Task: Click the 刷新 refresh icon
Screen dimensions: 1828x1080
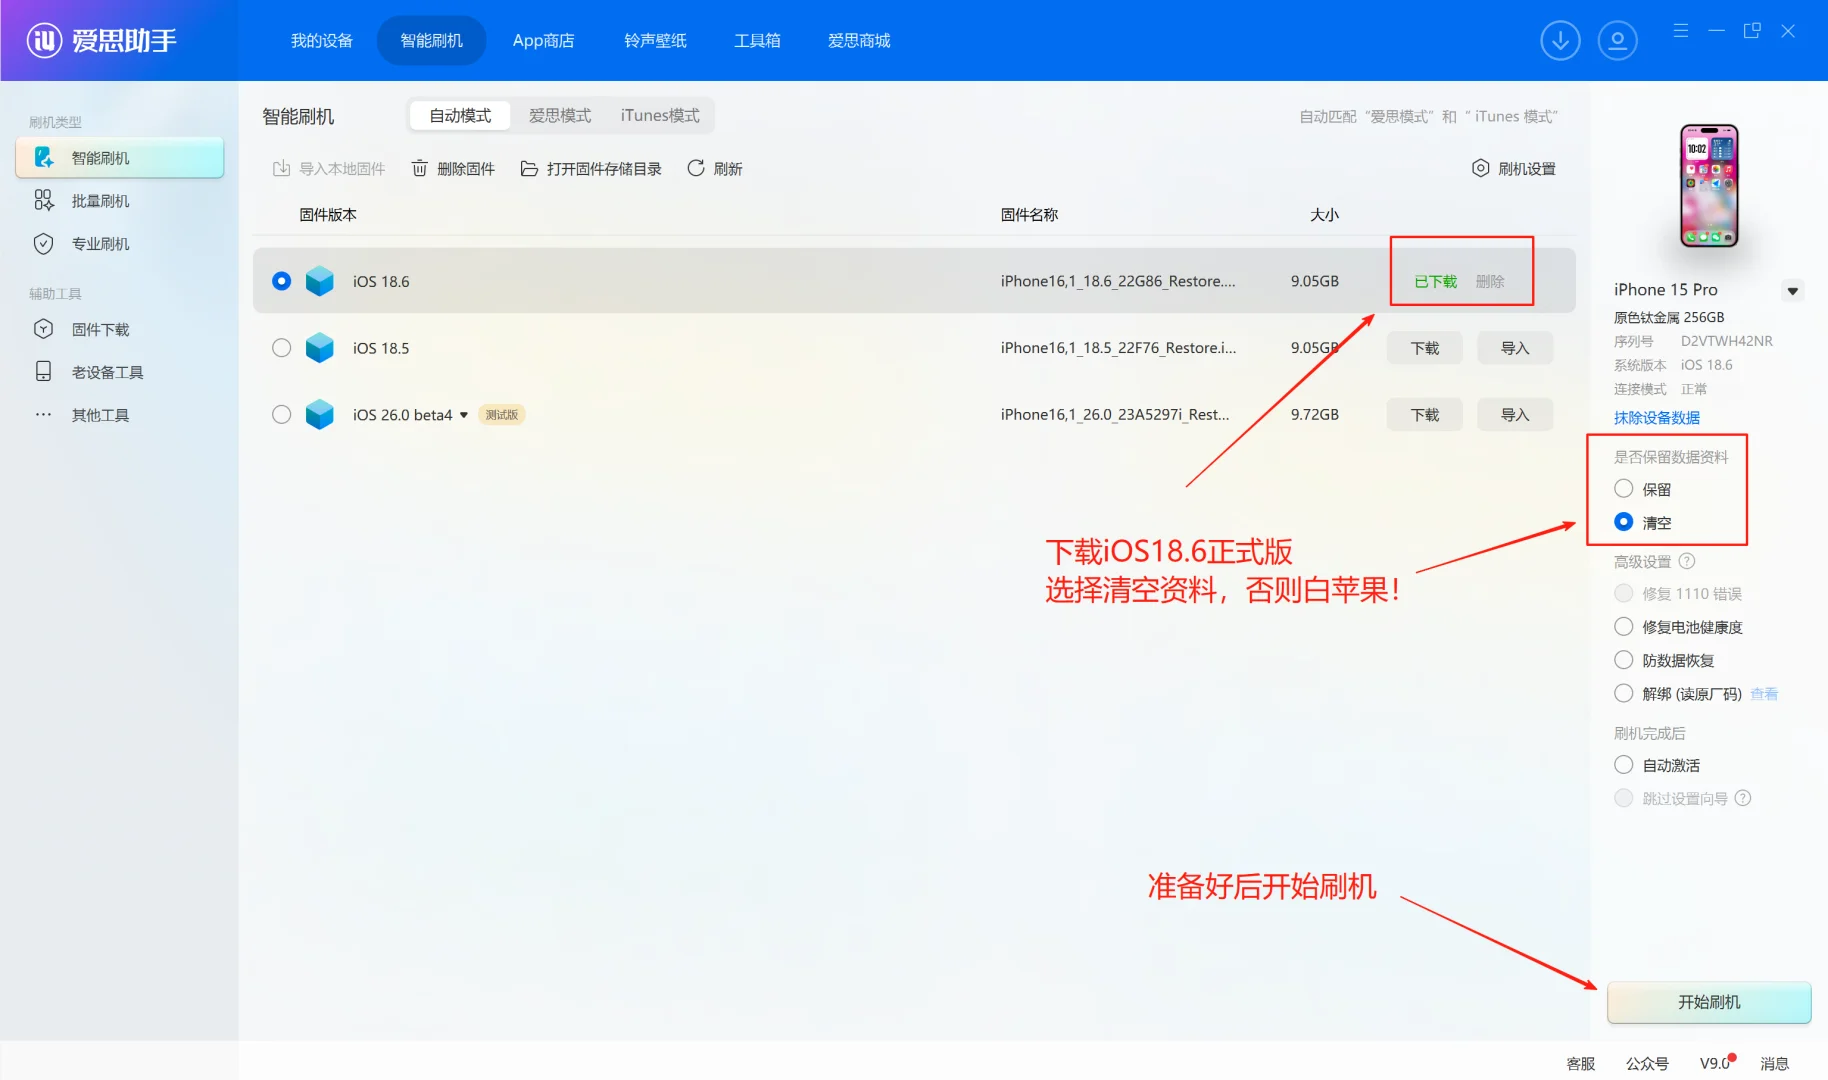Action: [x=696, y=168]
